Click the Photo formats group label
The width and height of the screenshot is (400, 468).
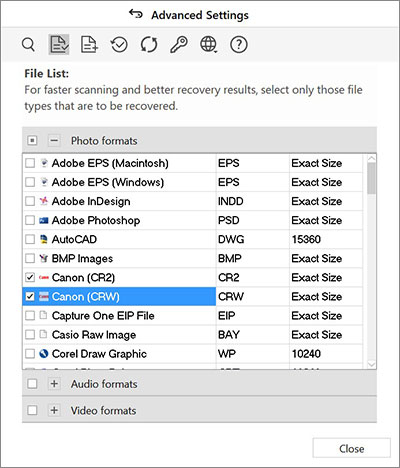[104, 141]
